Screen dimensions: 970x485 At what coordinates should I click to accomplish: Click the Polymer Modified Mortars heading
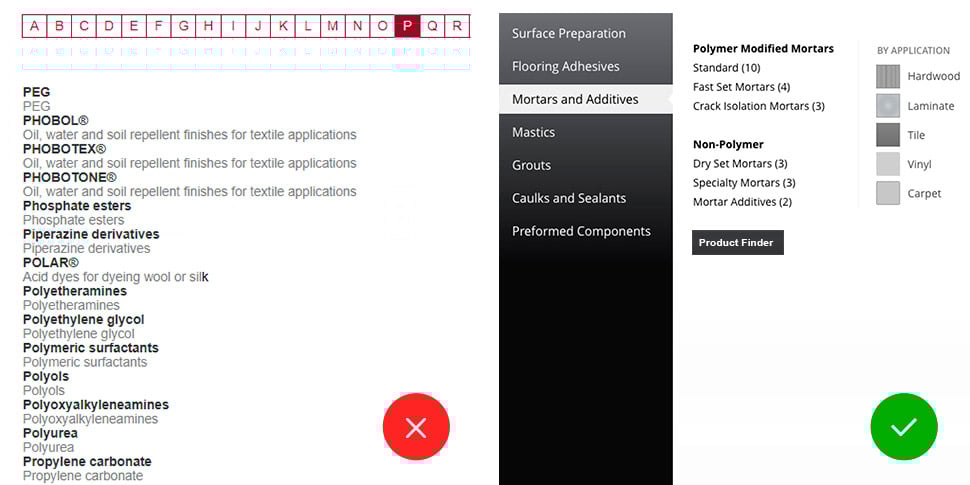[x=763, y=49]
